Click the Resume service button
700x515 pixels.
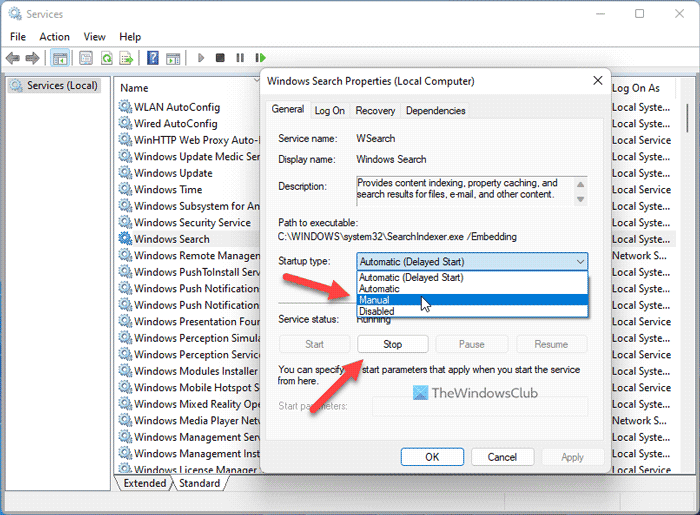551,344
